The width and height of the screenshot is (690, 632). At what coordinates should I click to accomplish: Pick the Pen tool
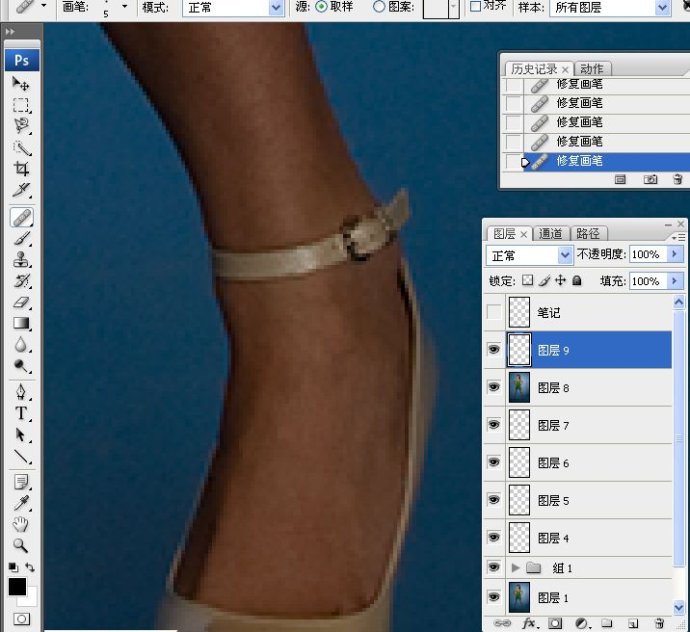point(21,392)
